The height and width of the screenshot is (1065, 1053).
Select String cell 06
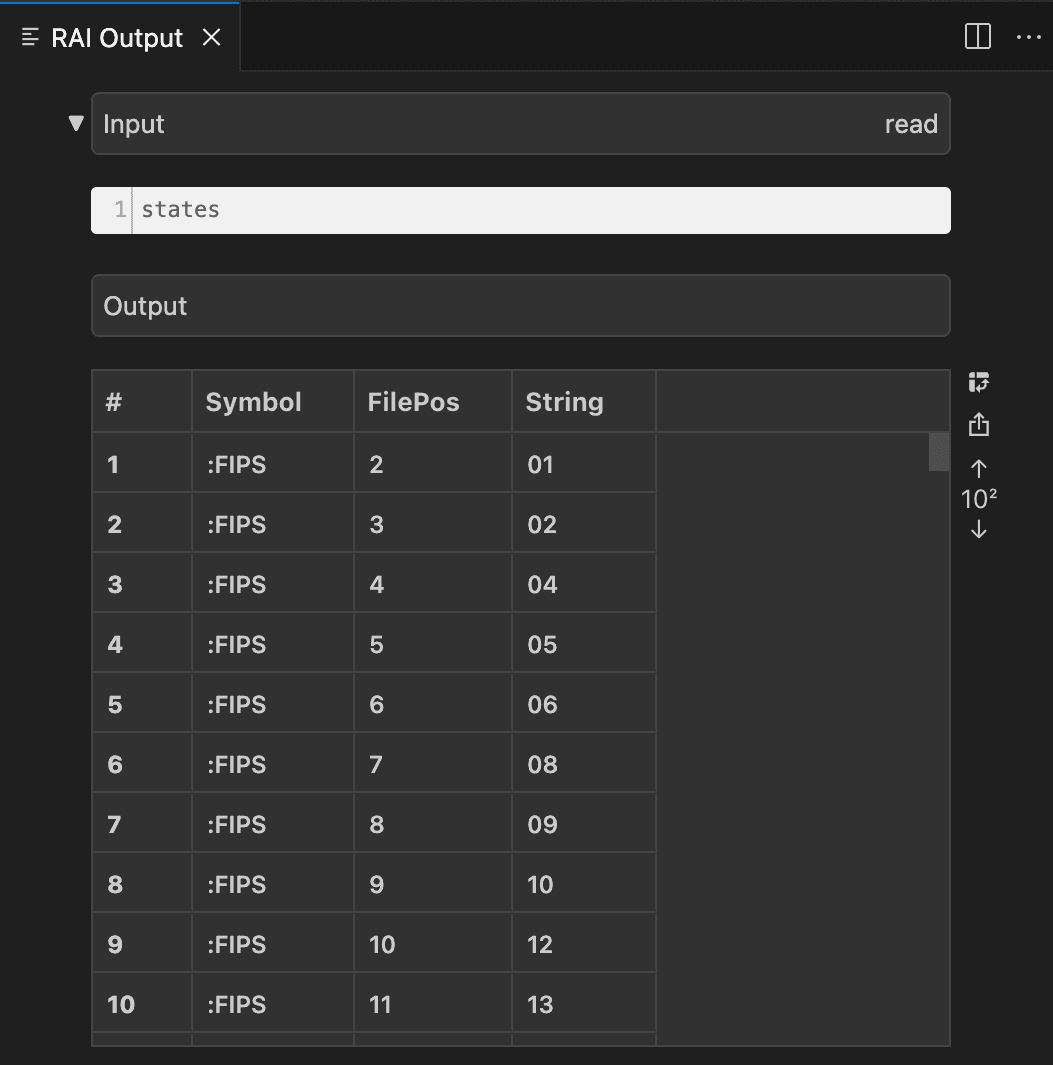[584, 704]
